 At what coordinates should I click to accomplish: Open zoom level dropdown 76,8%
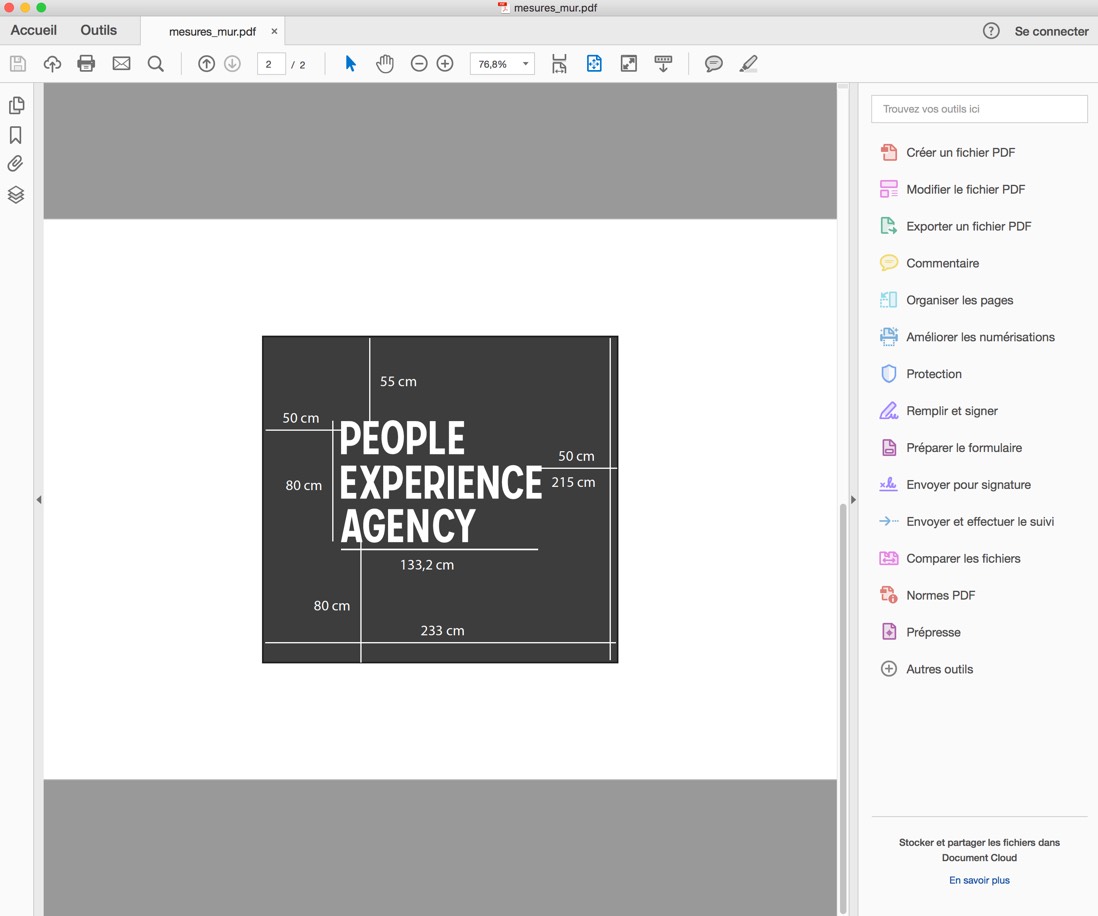[502, 64]
